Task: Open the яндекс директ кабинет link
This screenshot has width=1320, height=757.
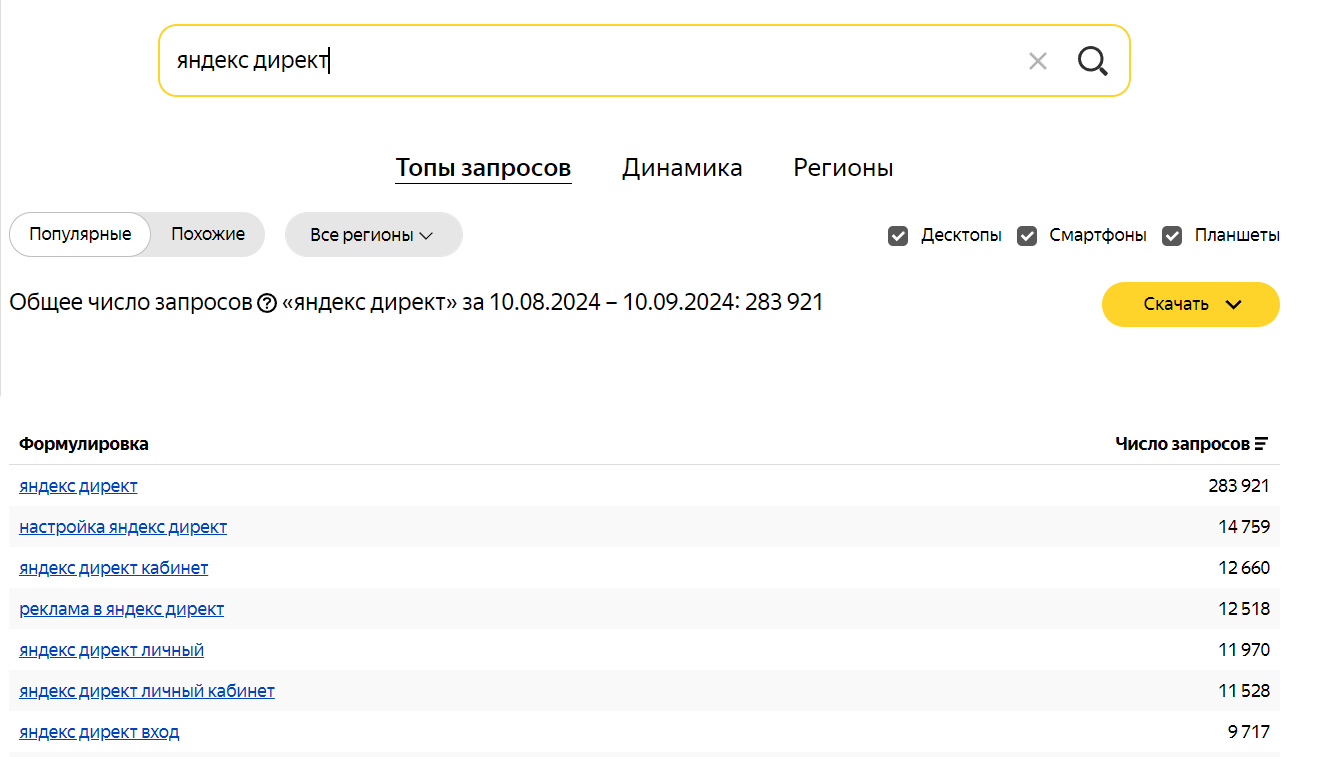Action: coord(114,568)
